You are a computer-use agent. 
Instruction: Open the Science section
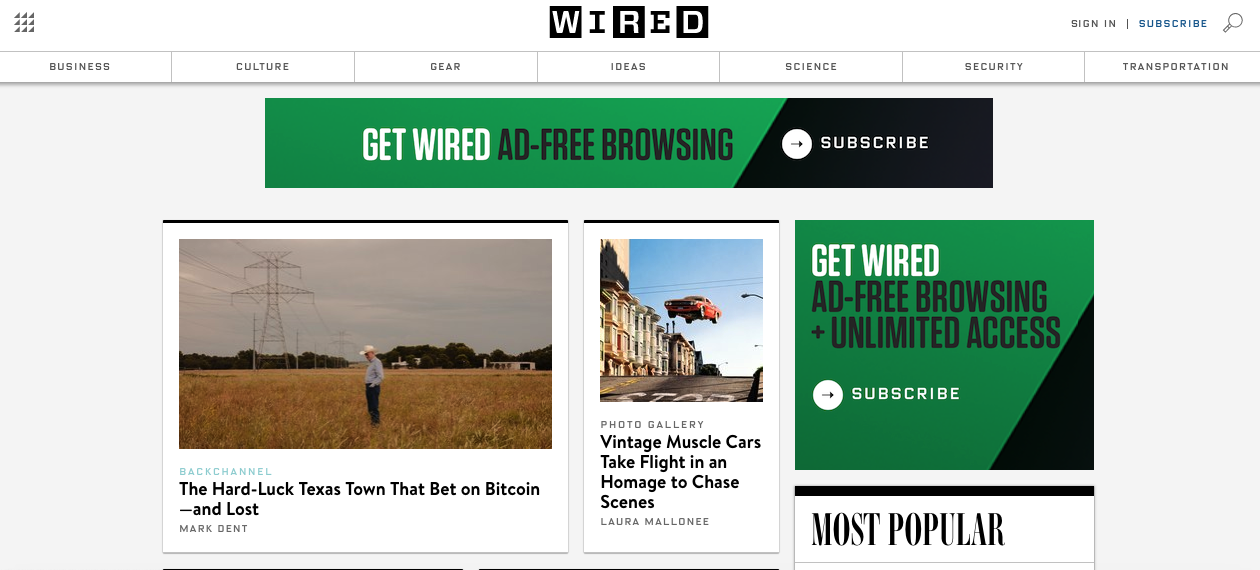coord(811,67)
